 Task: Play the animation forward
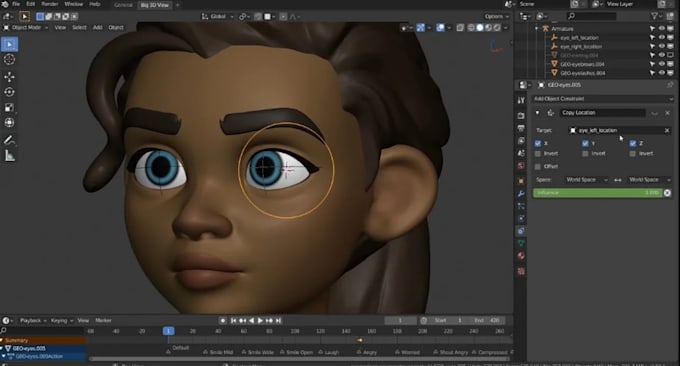[260, 321]
